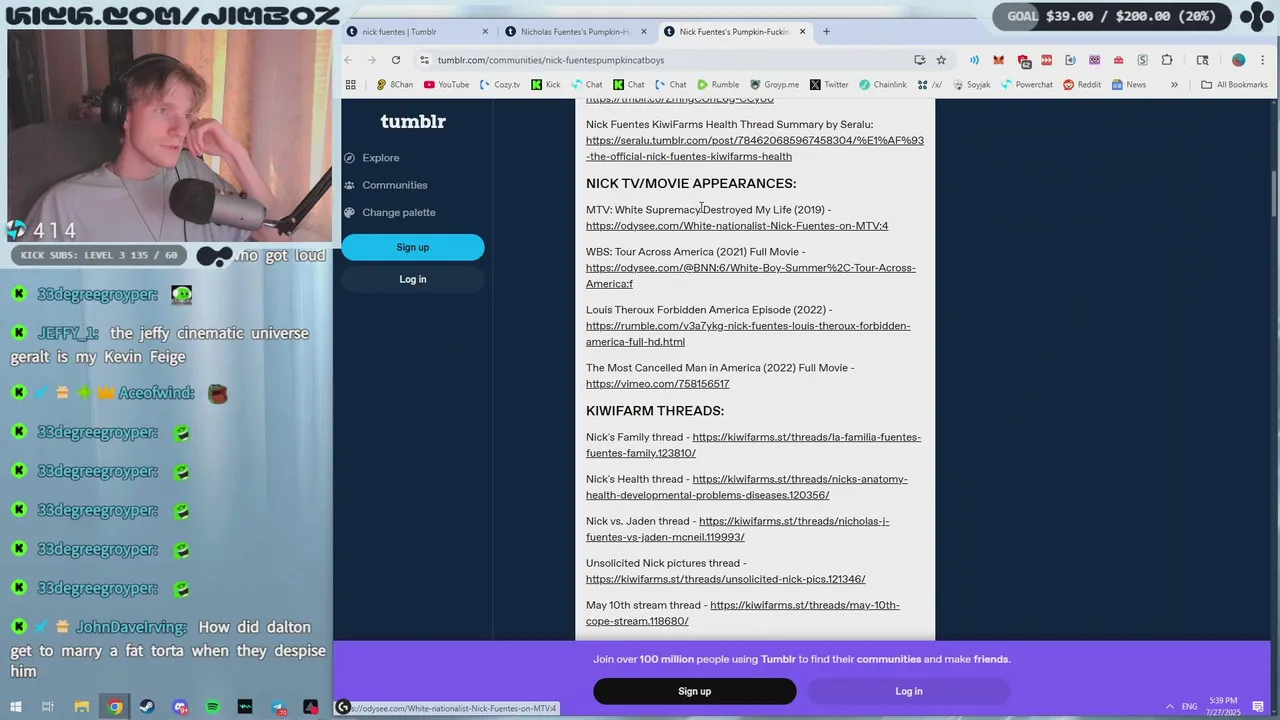Click Log in in the purple bottom banner
This screenshot has height=720, width=1280.
(x=909, y=691)
